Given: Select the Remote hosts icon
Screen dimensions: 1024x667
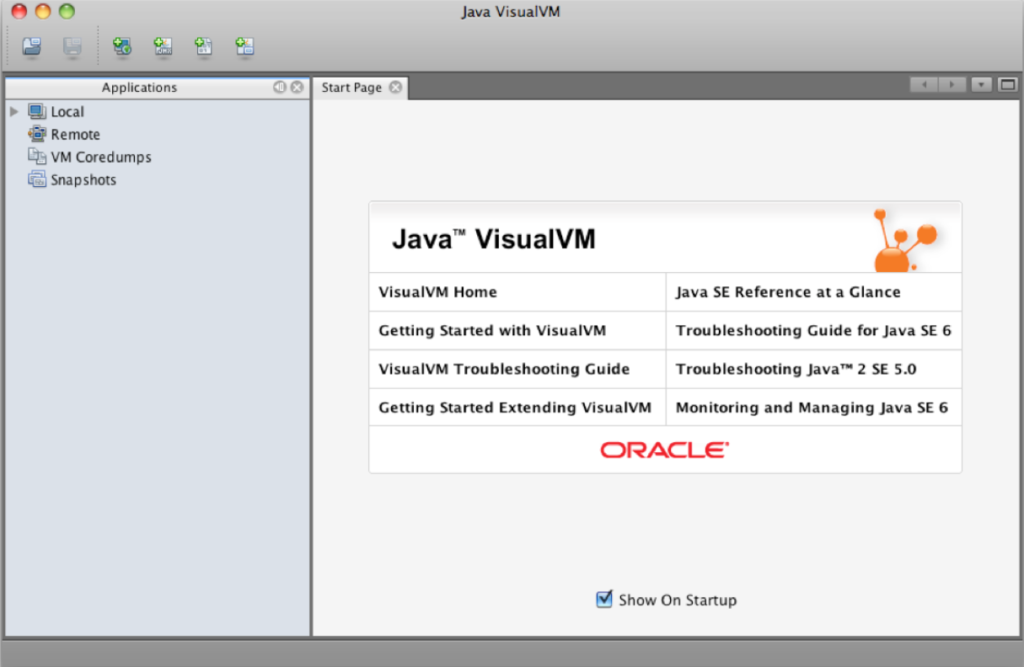Looking at the screenshot, I should click(37, 134).
